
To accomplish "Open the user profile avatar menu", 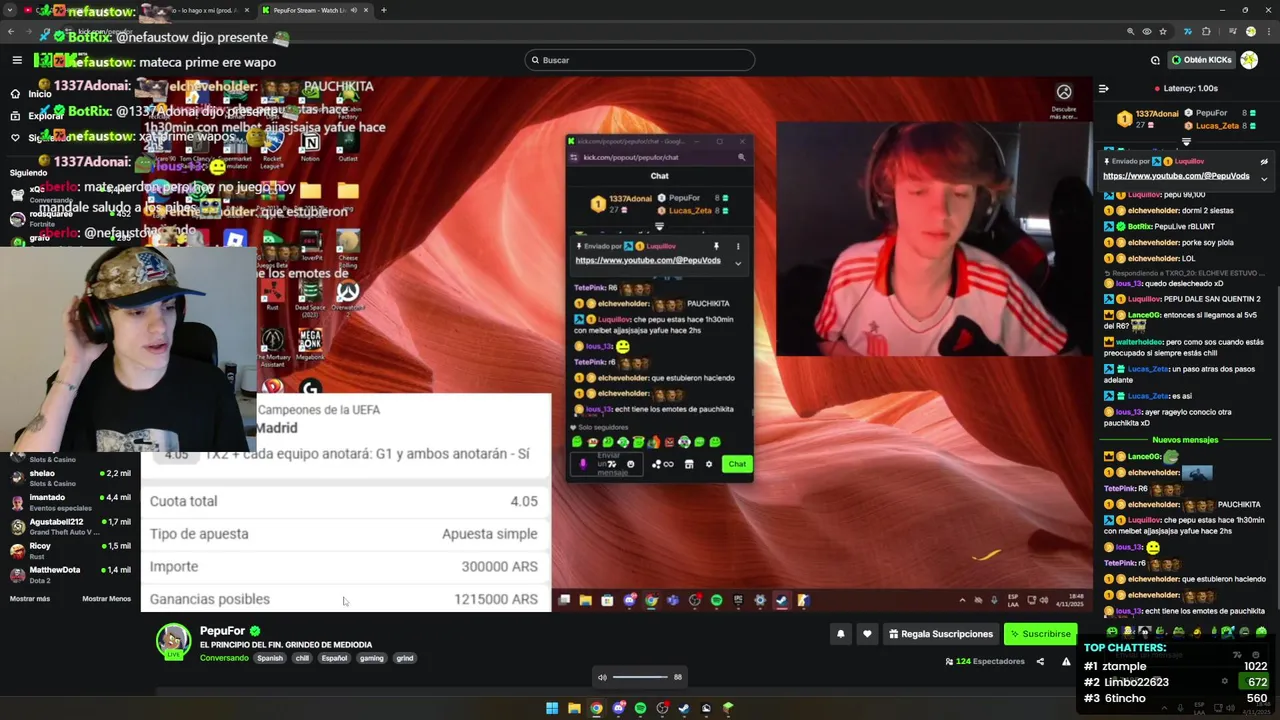I will coord(1249,60).
